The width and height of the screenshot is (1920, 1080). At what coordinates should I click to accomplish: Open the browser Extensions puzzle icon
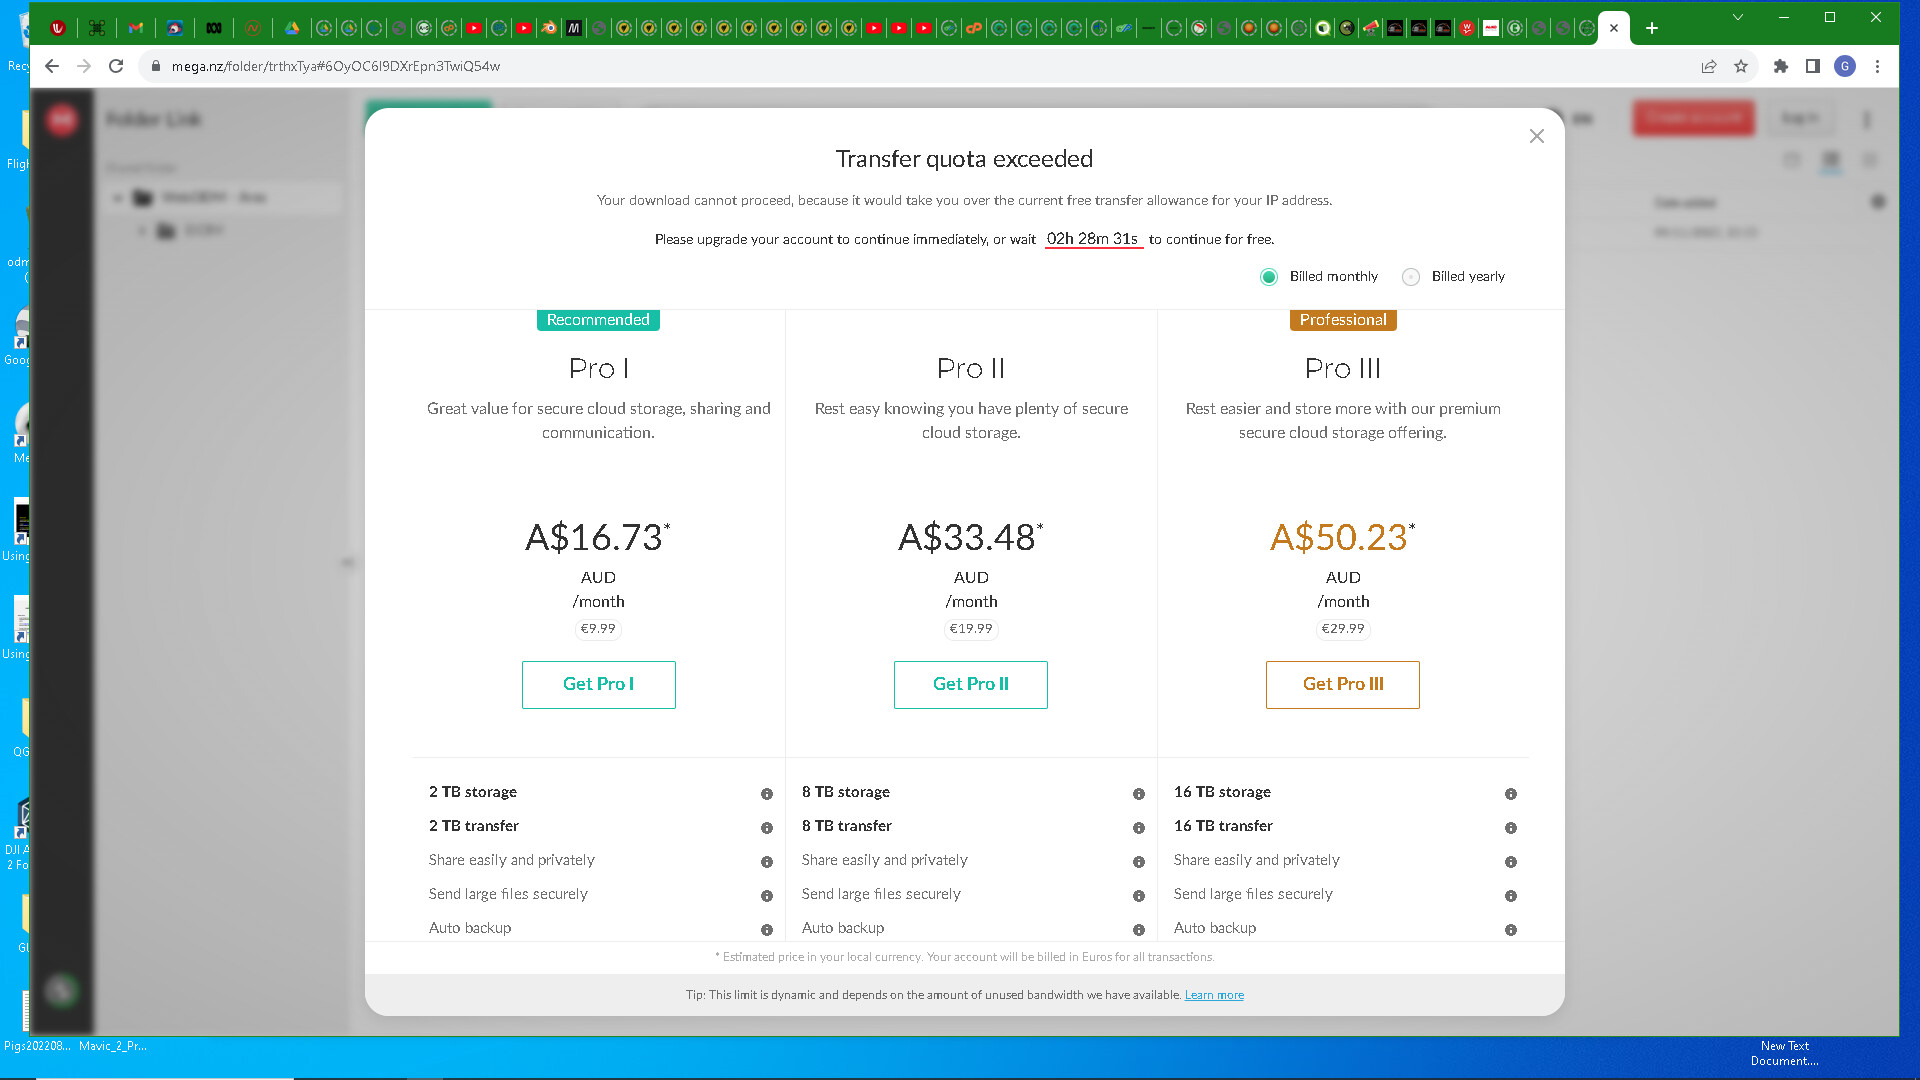(1781, 66)
